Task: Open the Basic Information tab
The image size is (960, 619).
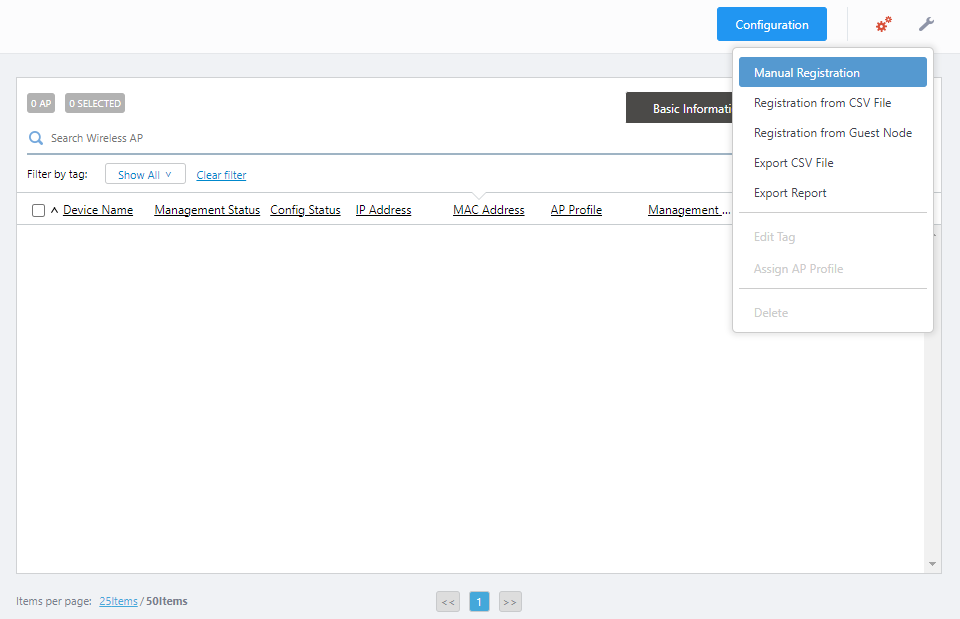Action: (680, 108)
